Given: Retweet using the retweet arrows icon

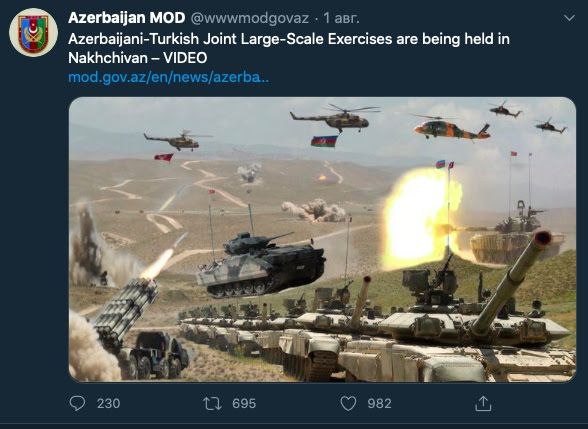Looking at the screenshot, I should 212,404.
